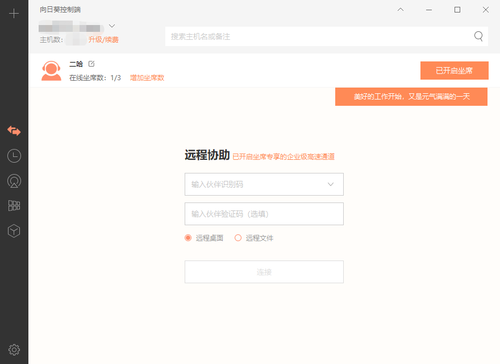
Task: Expand the partner ID dropdown arrow
Action: tap(331, 184)
